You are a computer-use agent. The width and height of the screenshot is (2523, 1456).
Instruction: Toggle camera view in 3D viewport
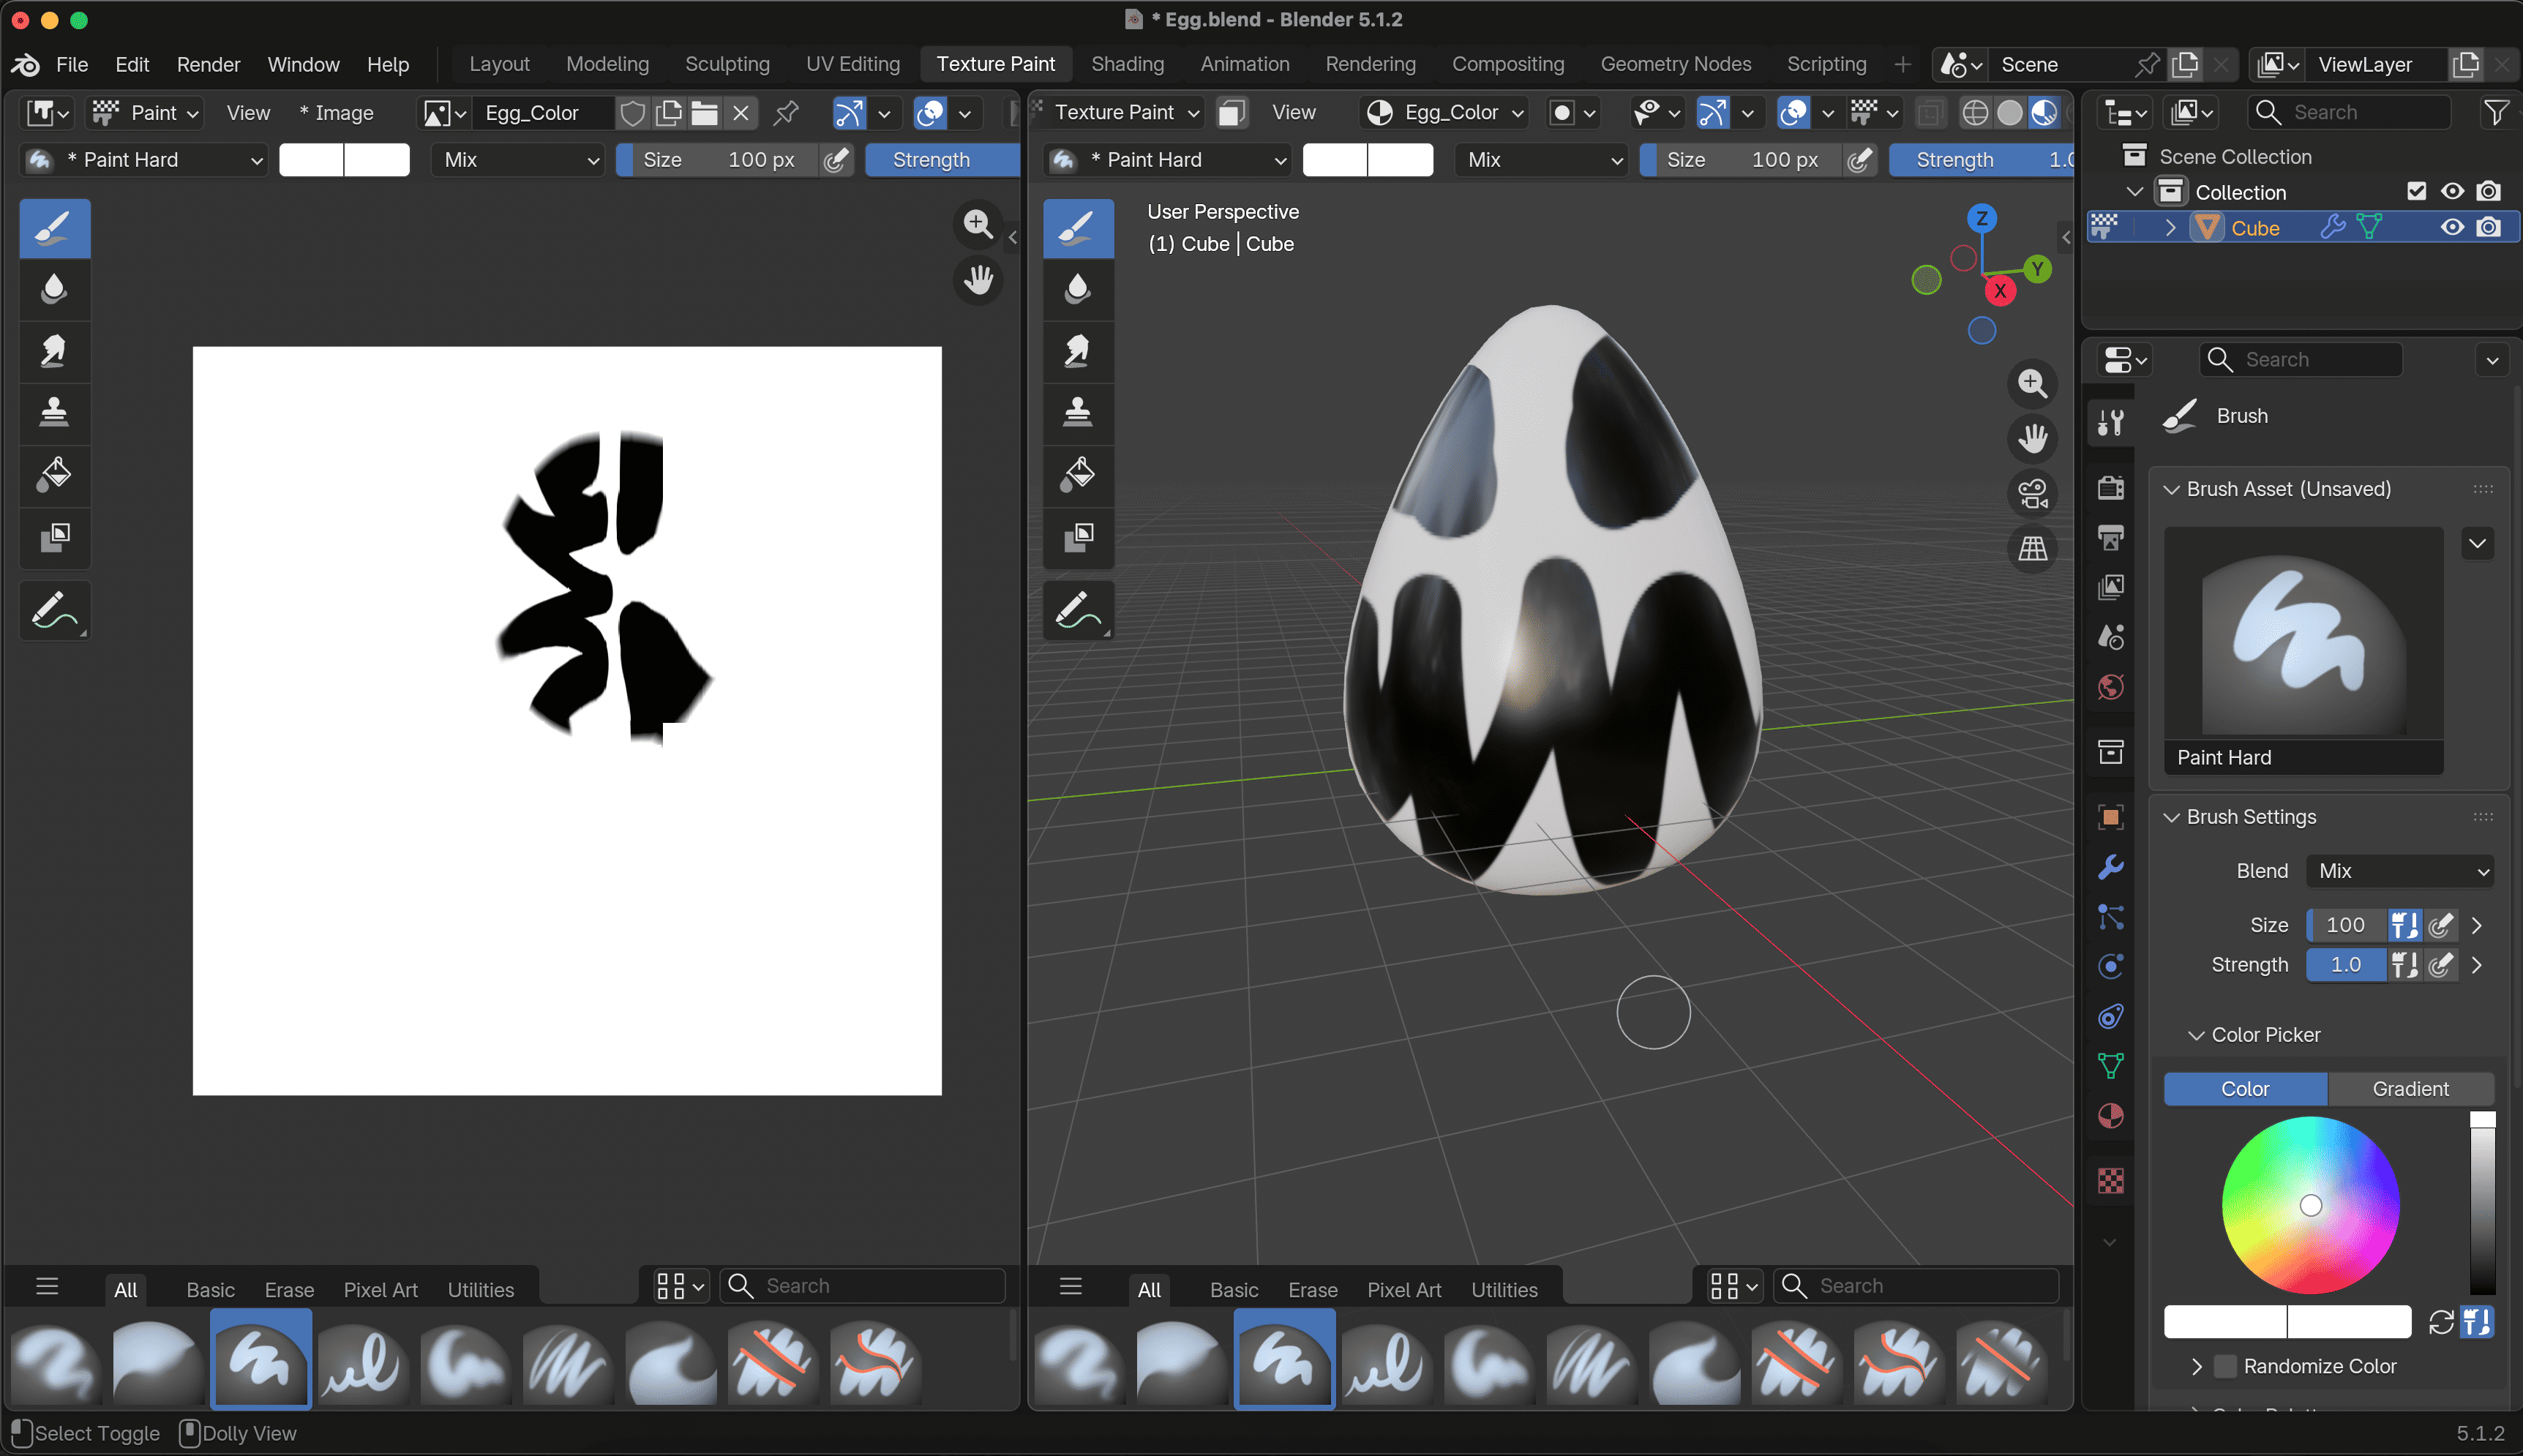coord(2032,493)
